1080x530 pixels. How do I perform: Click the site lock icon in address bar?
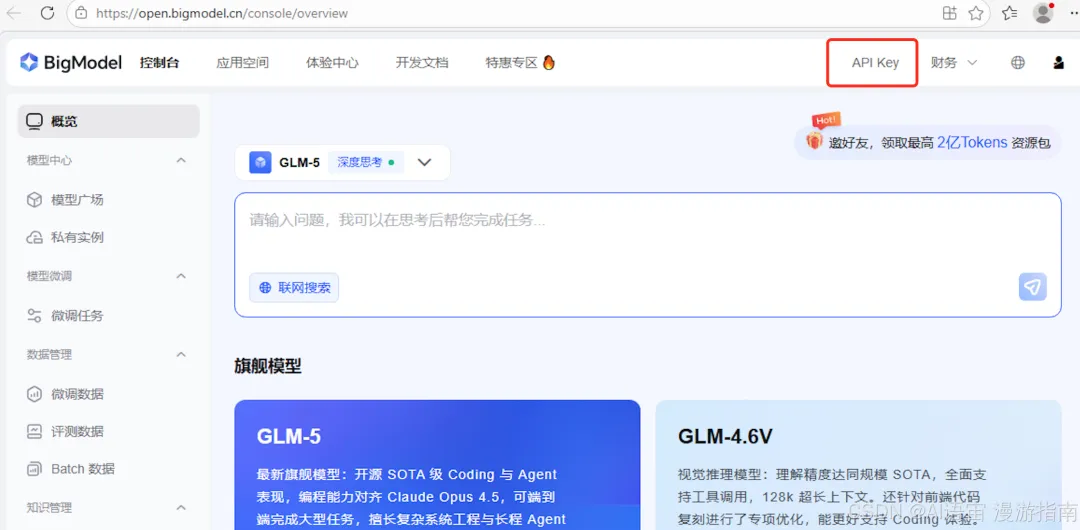pos(81,13)
